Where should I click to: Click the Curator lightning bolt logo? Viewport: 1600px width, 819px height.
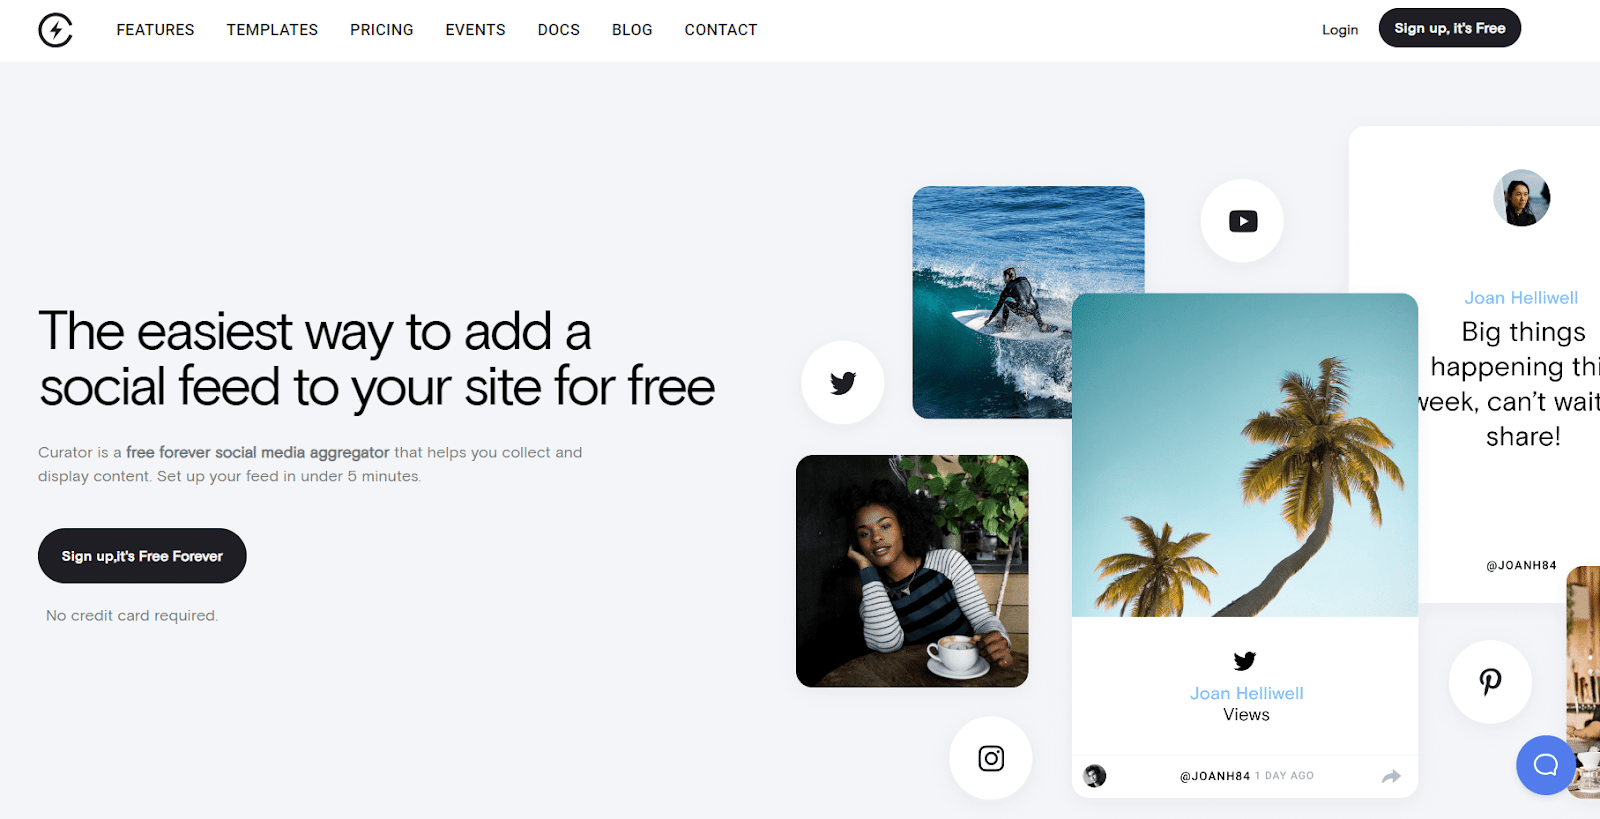56,30
